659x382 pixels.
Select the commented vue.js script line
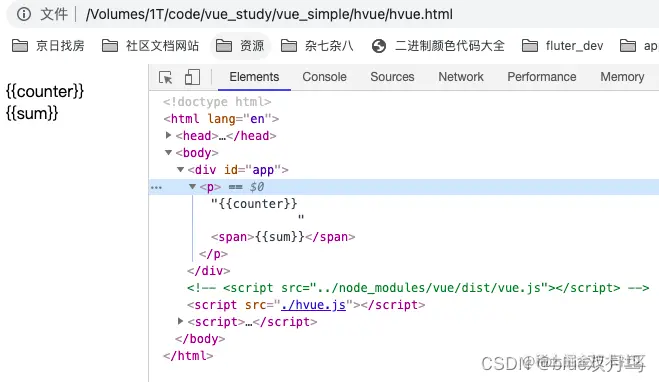click(x=418, y=288)
